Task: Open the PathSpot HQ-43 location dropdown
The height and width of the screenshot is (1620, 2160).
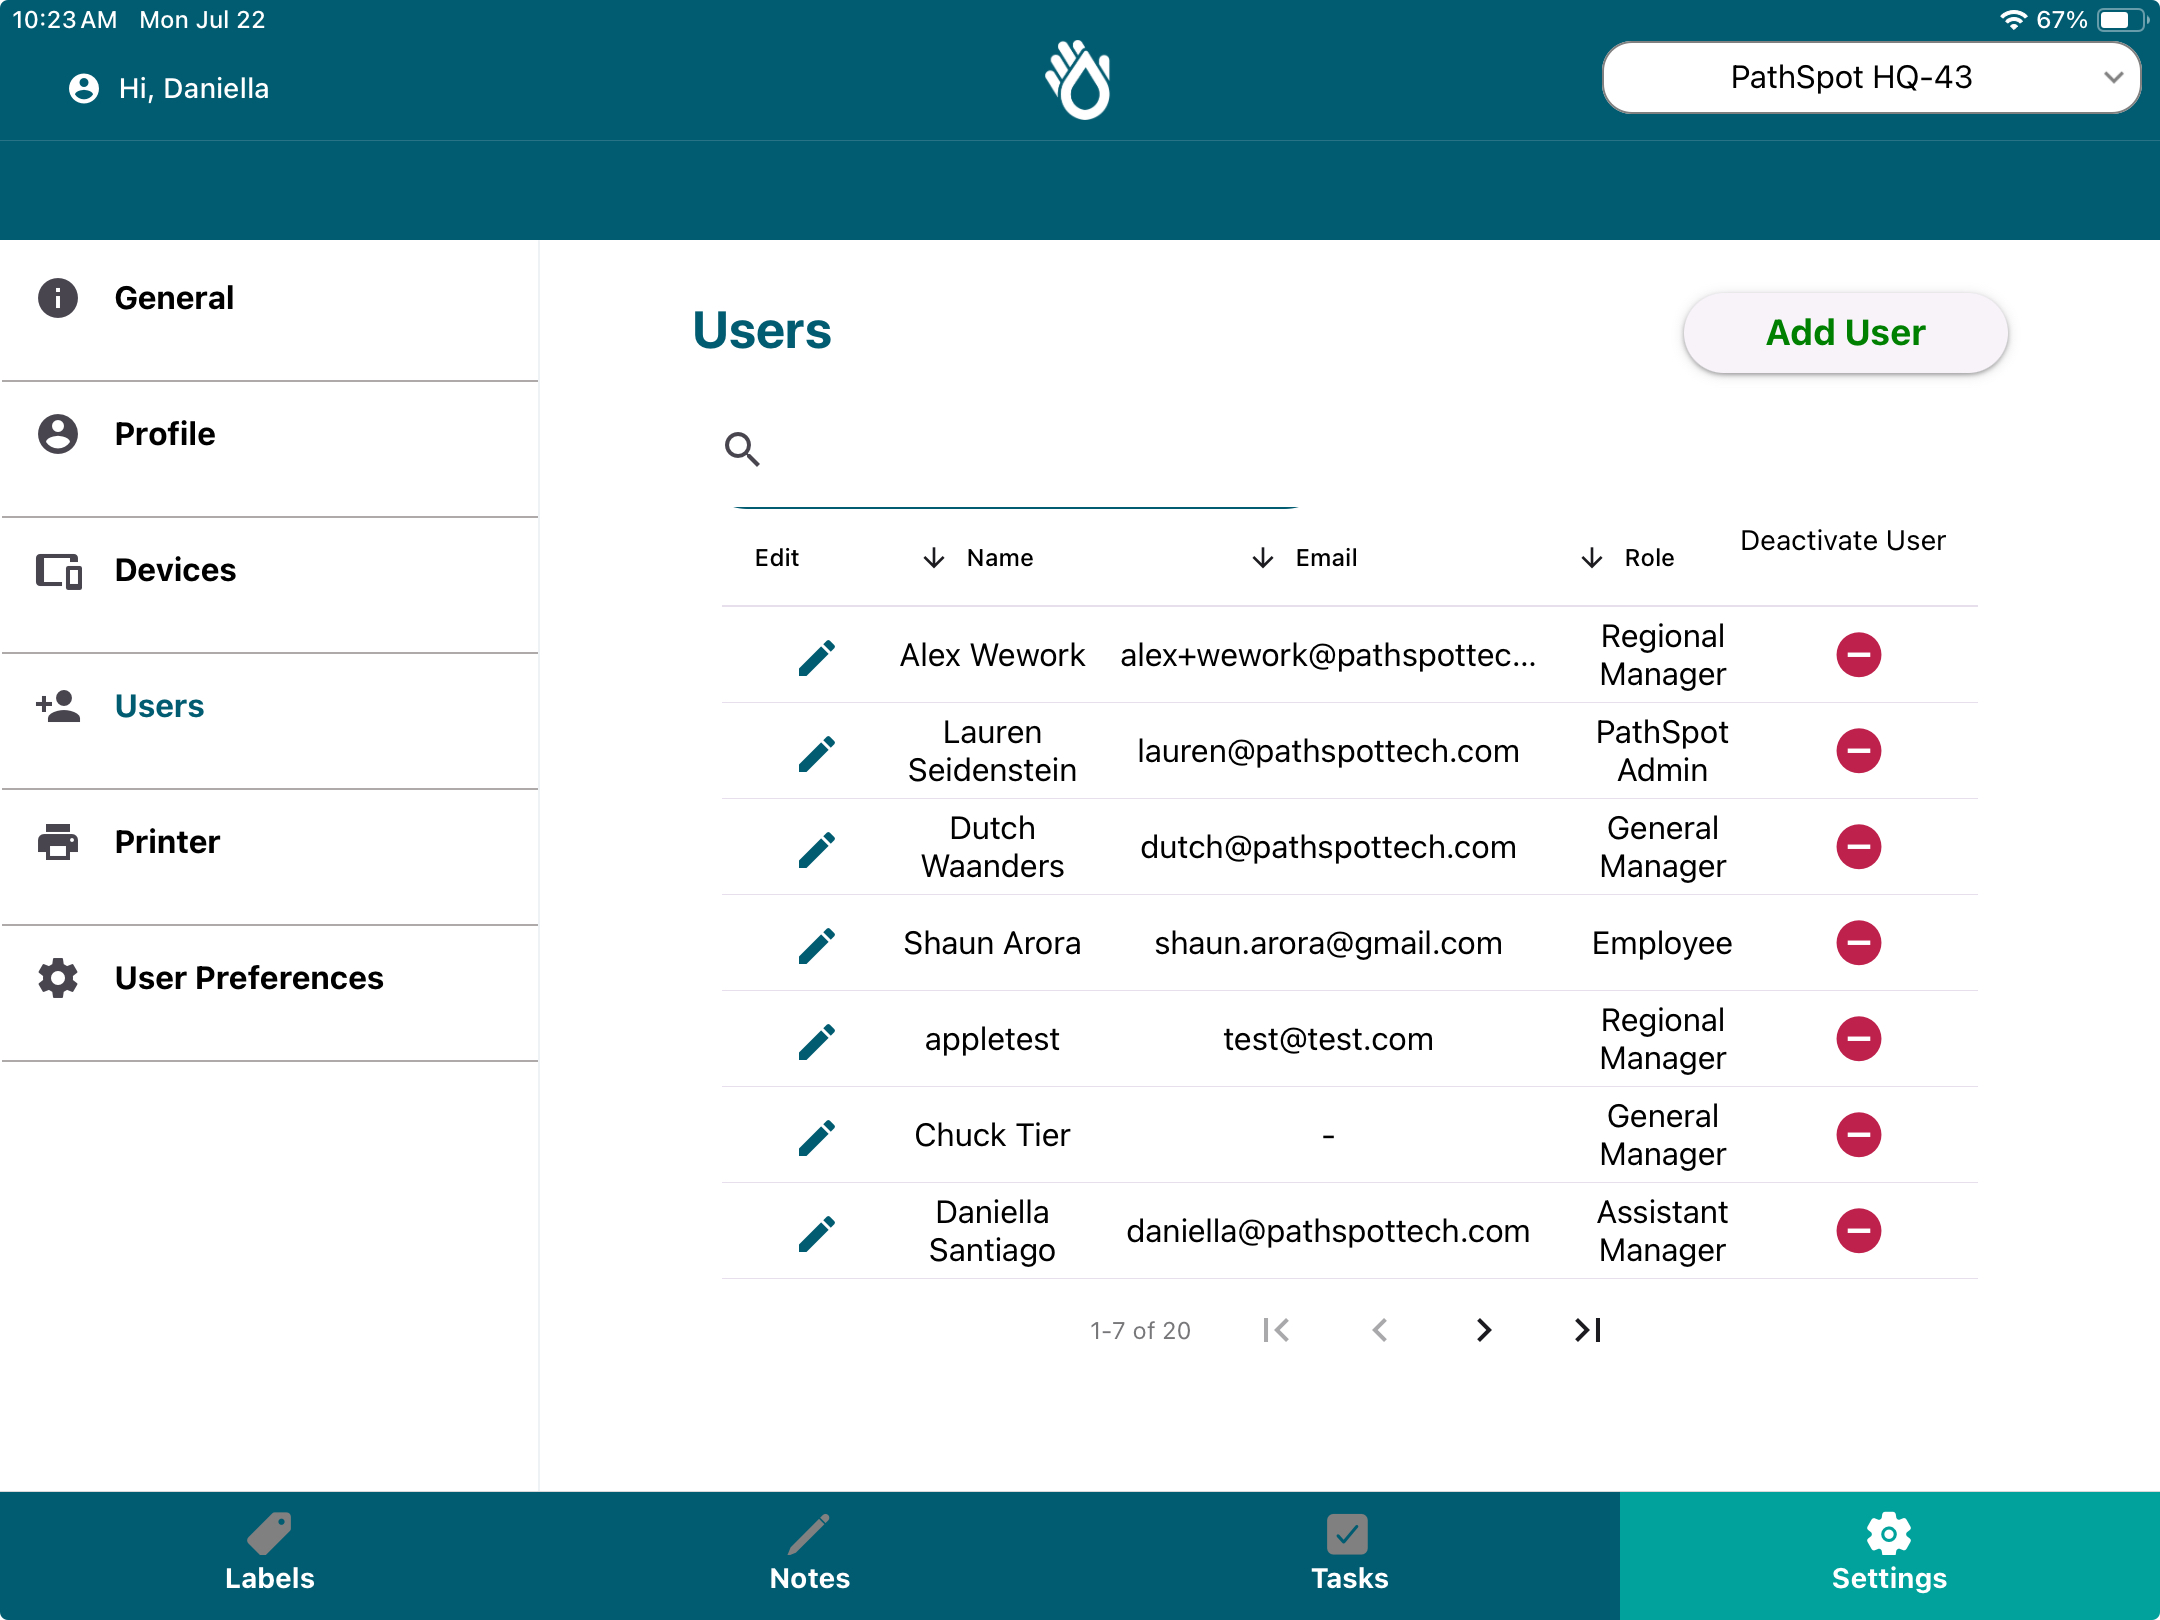Action: click(x=1871, y=77)
